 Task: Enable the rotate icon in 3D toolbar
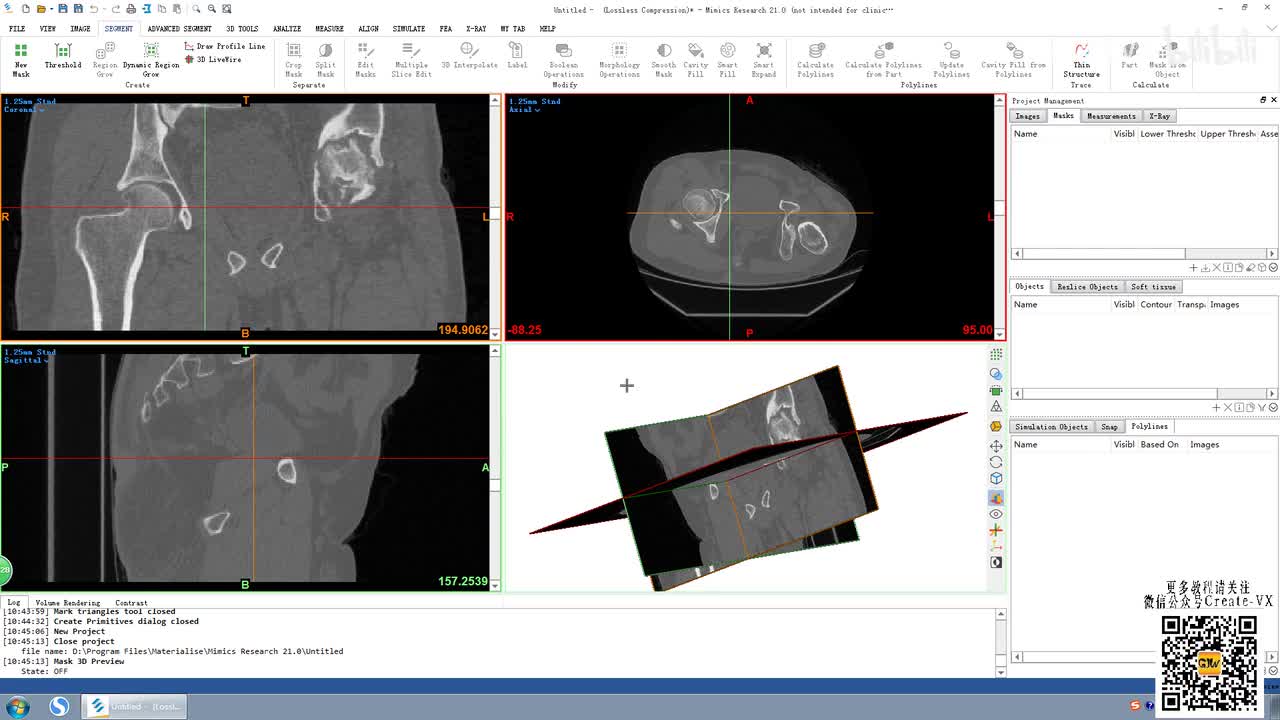(996, 462)
